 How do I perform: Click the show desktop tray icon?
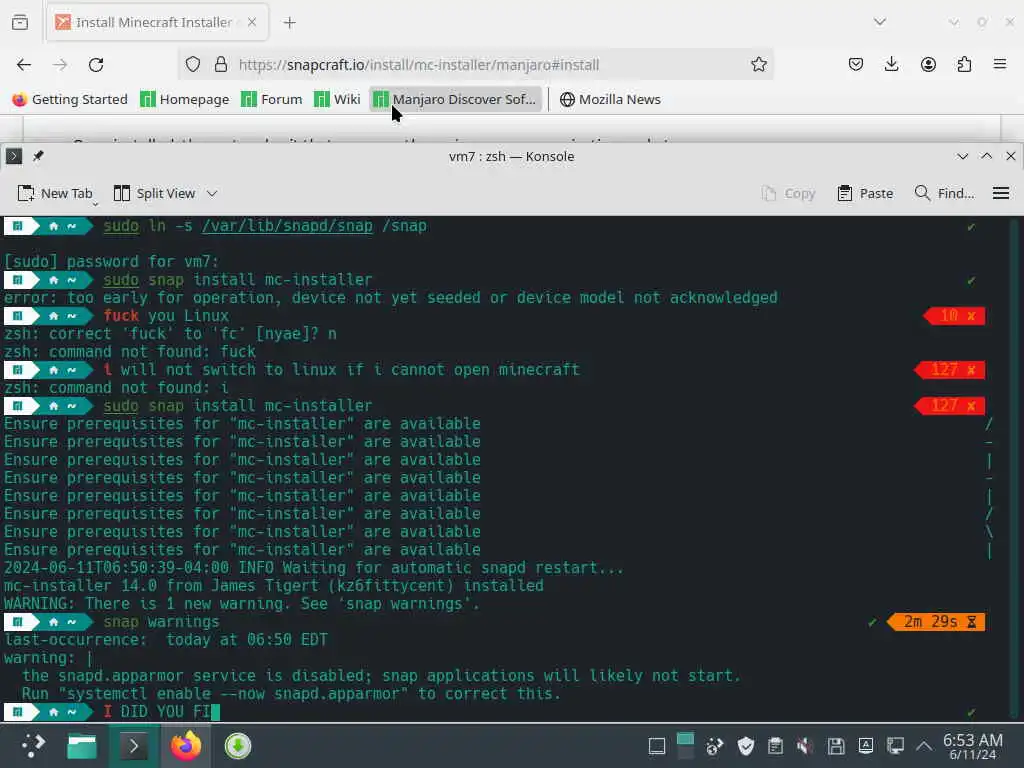click(x=656, y=746)
